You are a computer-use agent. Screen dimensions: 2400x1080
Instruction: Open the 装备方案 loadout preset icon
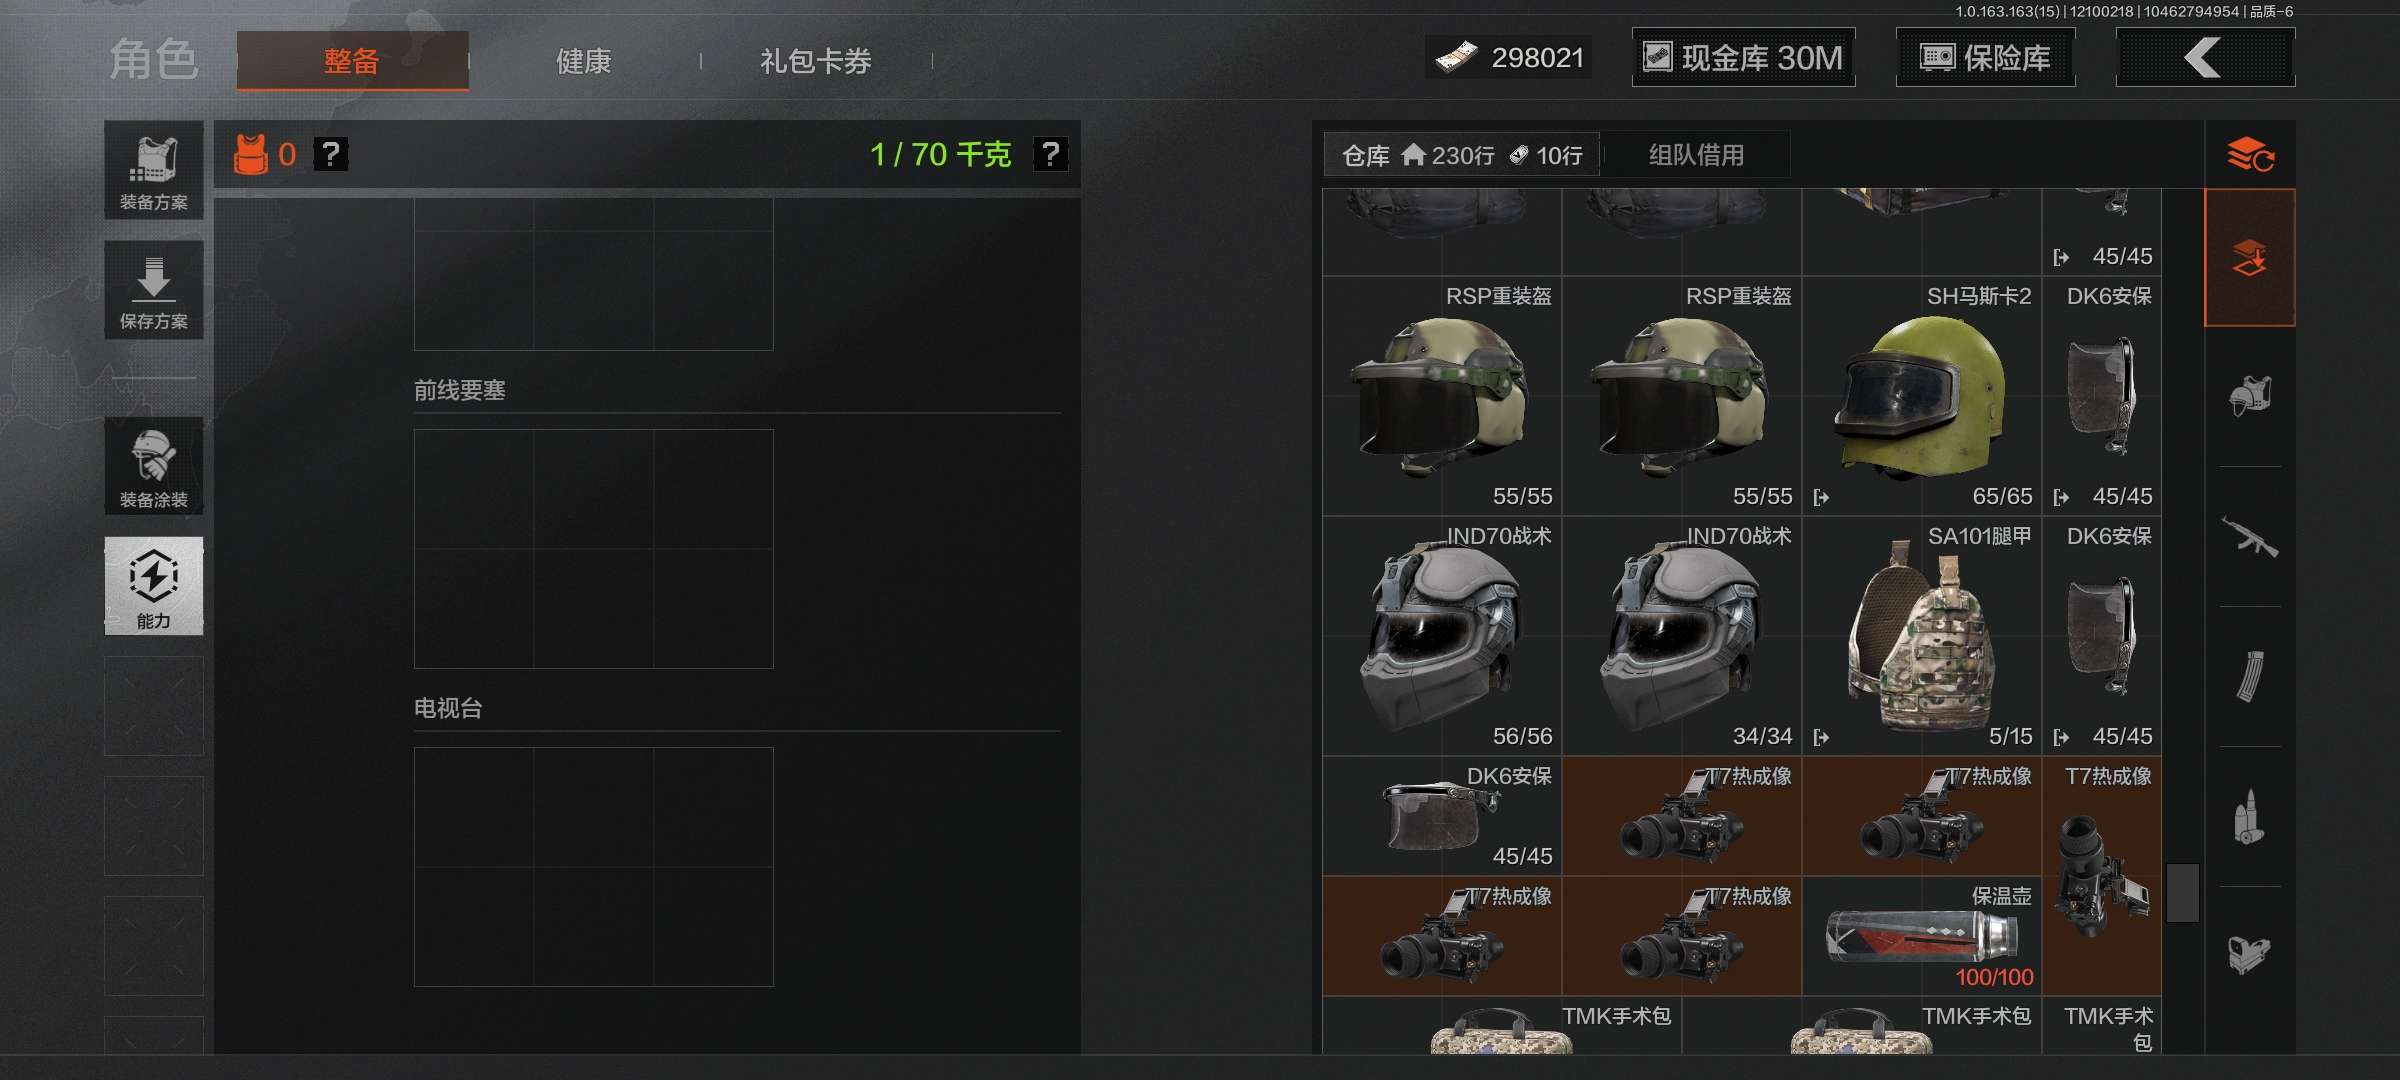pos(154,170)
